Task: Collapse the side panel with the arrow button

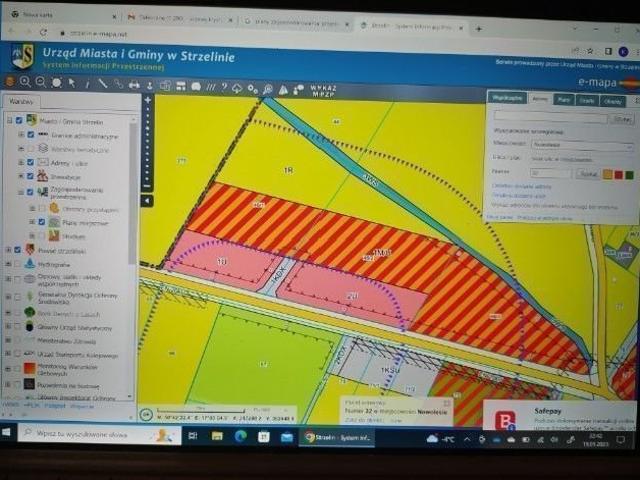Action: pos(148,200)
